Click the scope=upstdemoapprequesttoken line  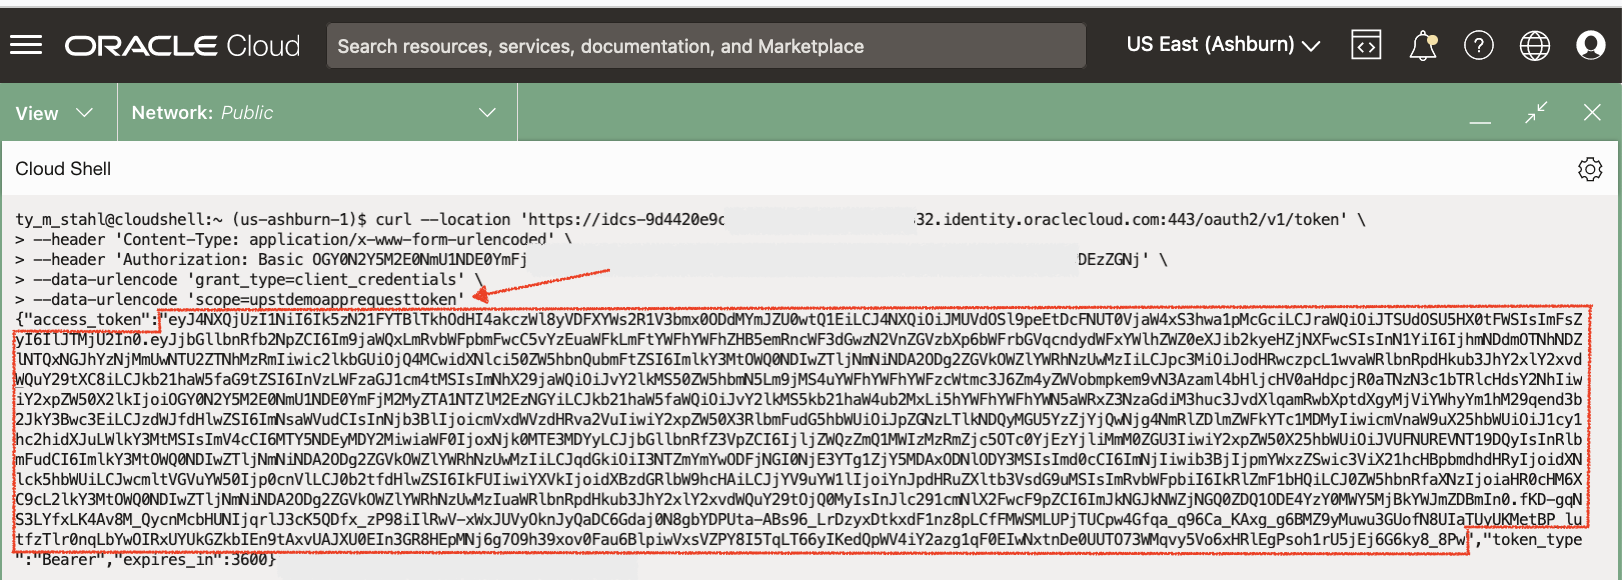240,299
